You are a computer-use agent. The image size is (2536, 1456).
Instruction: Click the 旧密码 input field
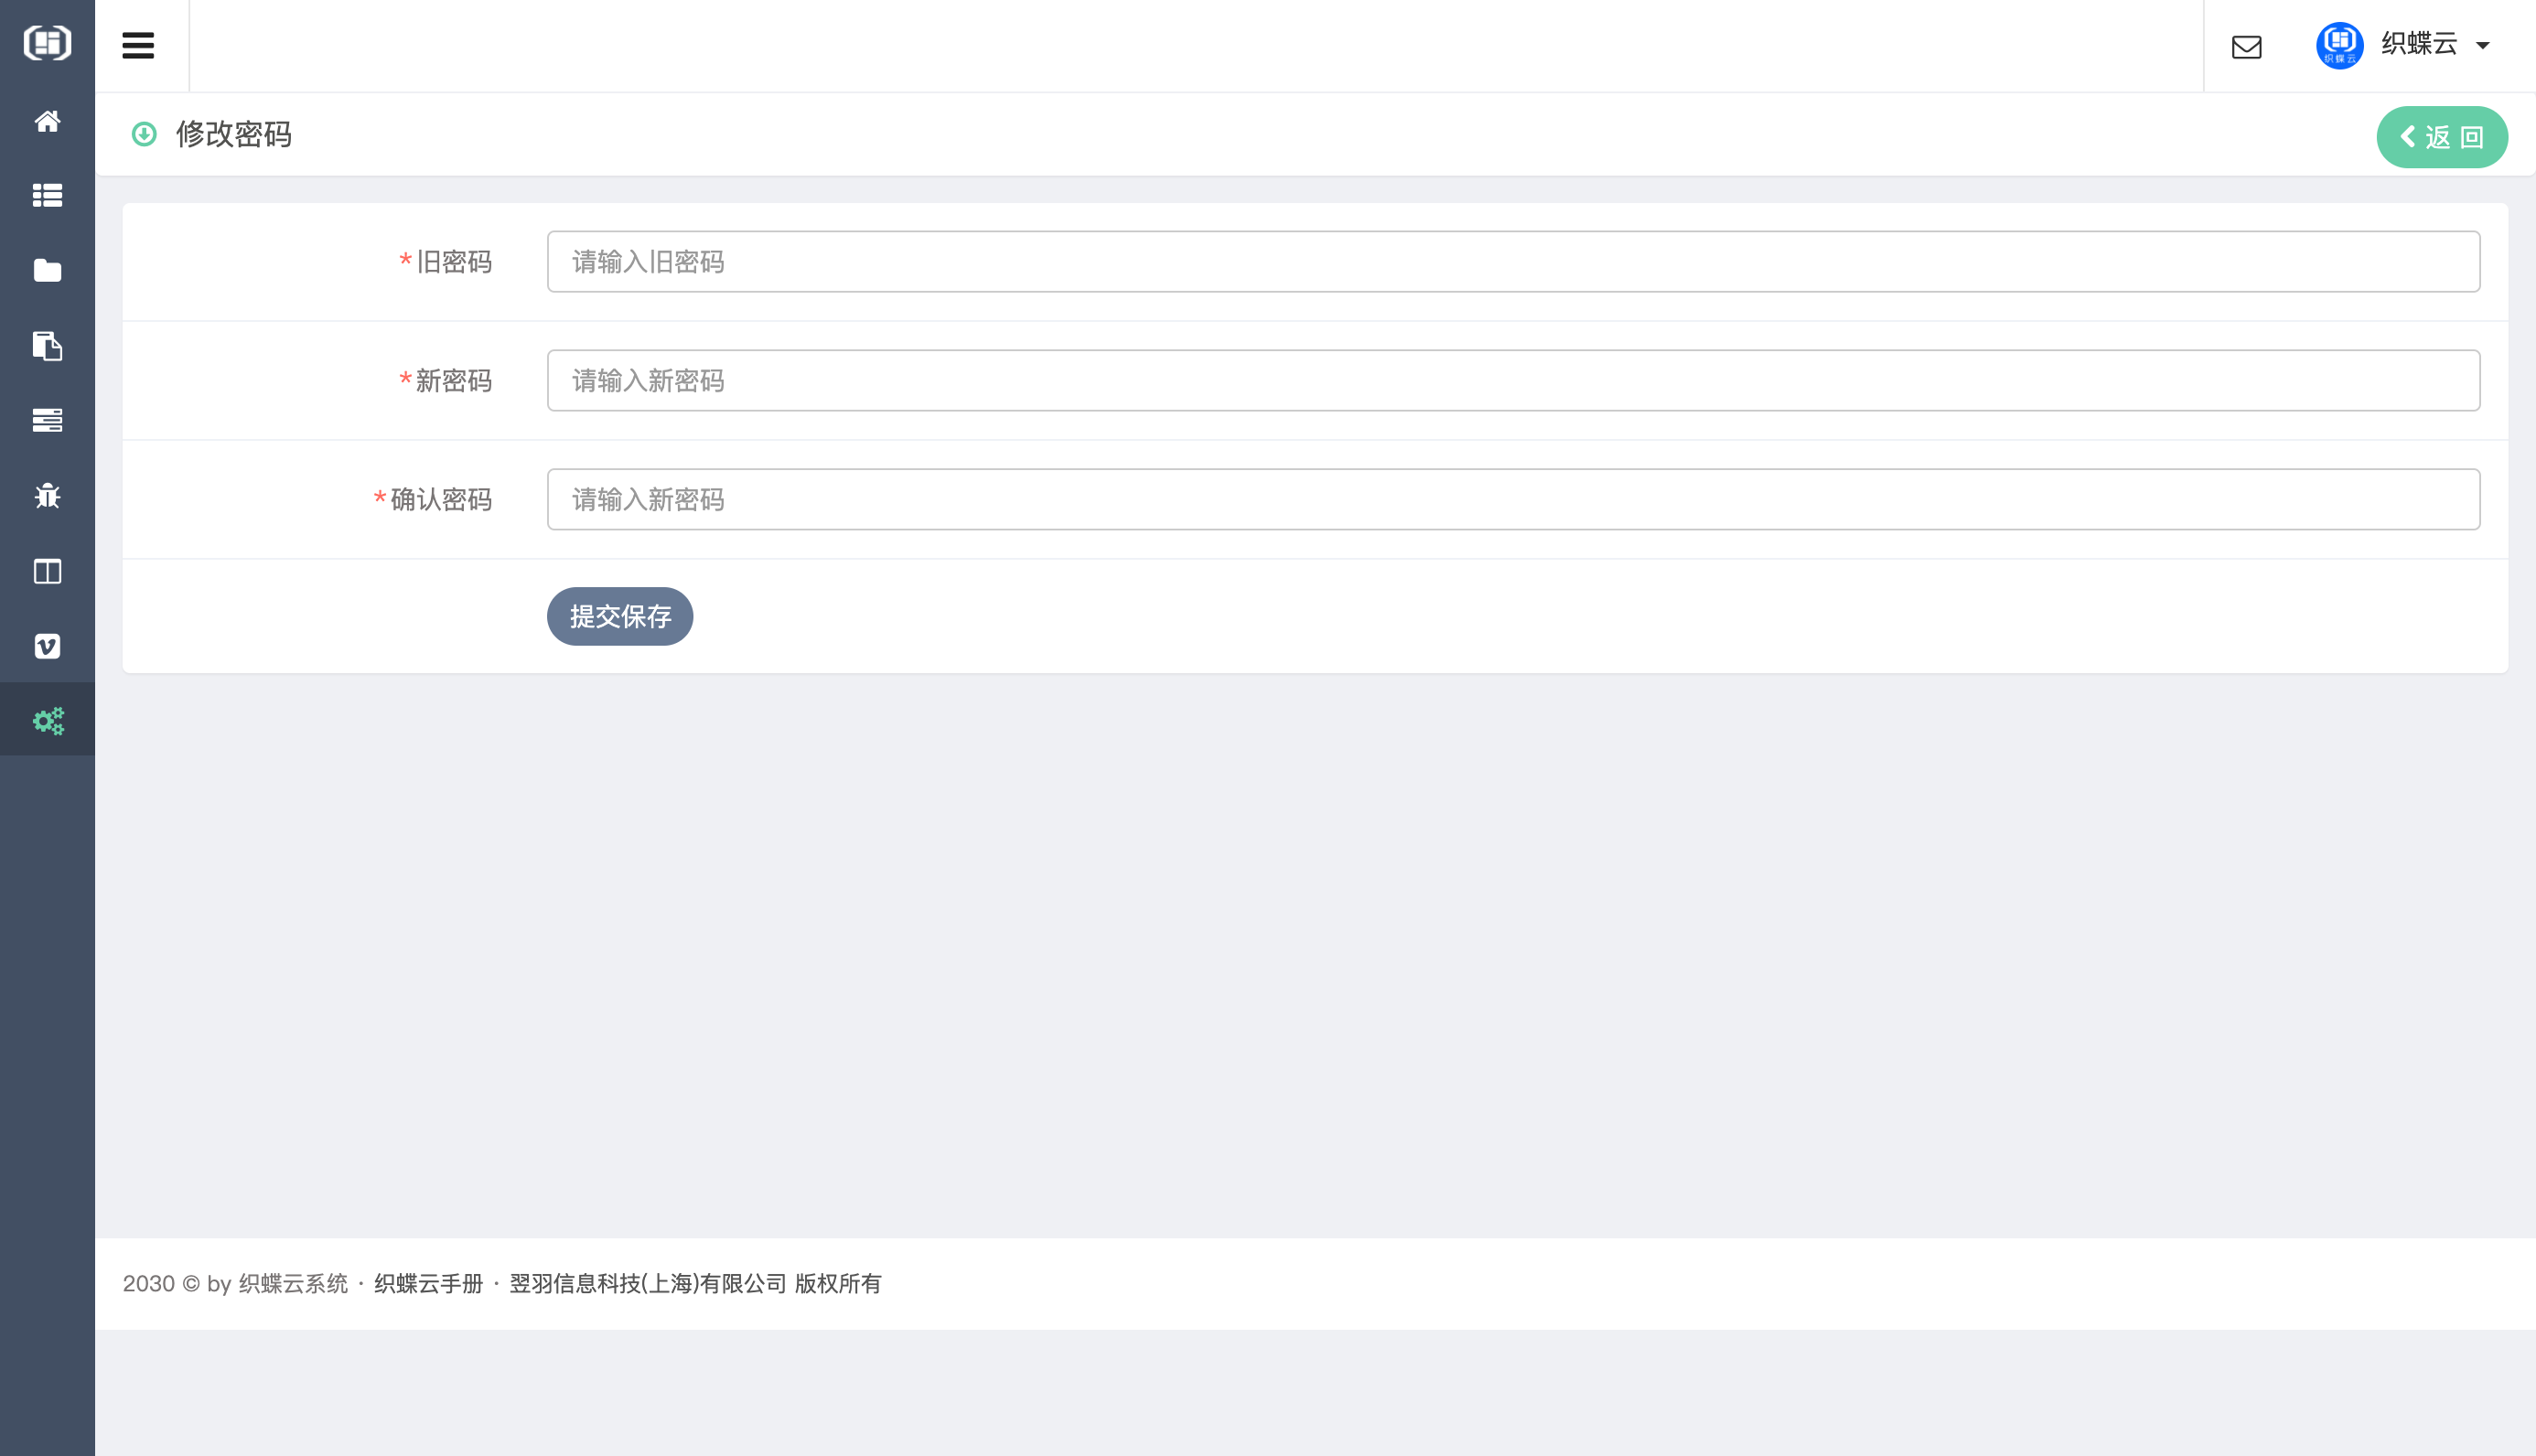click(x=1512, y=262)
